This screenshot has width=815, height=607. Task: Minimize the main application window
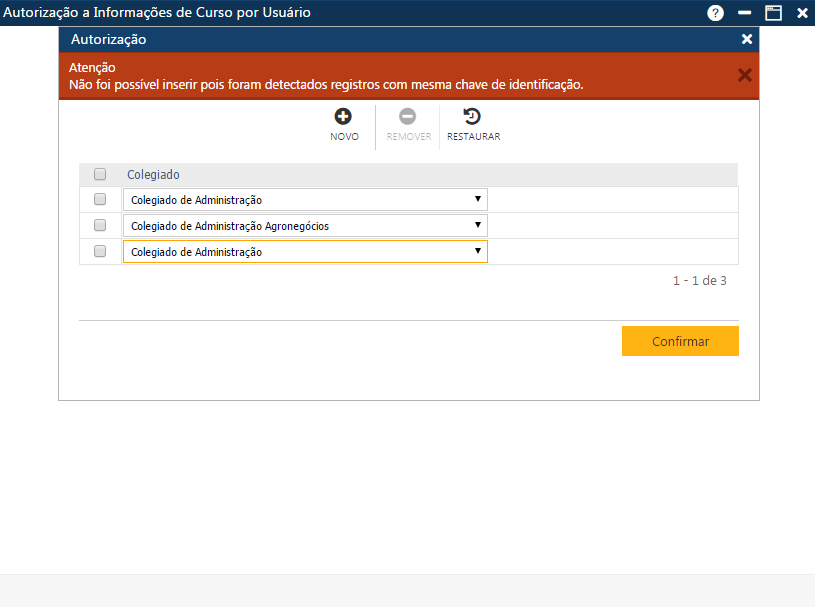click(744, 13)
